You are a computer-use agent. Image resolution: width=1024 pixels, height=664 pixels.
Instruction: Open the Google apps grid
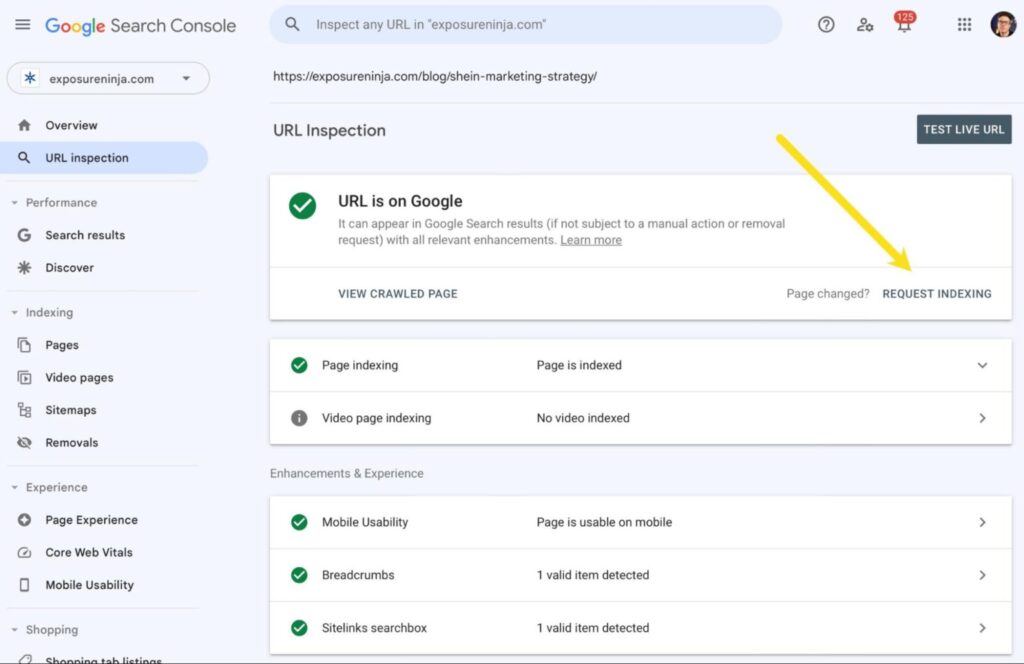[x=965, y=25]
